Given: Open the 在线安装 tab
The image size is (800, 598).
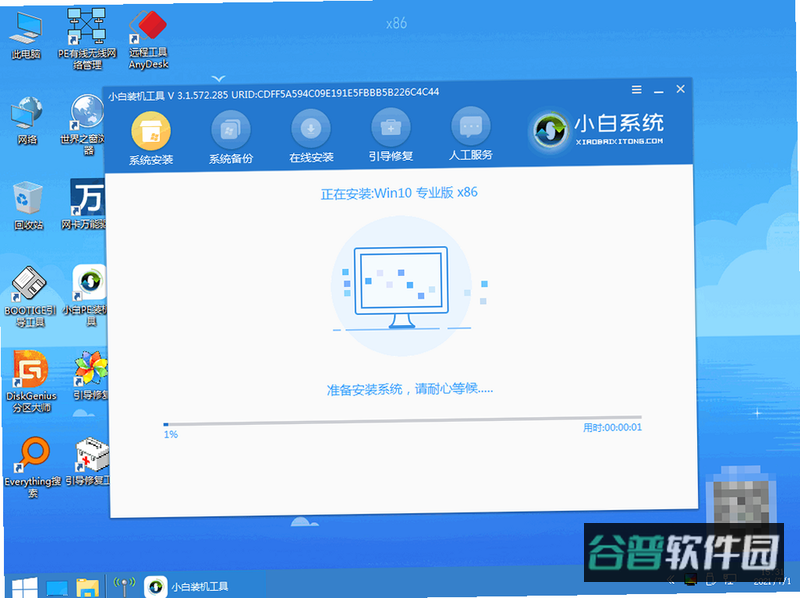Looking at the screenshot, I should (x=311, y=137).
